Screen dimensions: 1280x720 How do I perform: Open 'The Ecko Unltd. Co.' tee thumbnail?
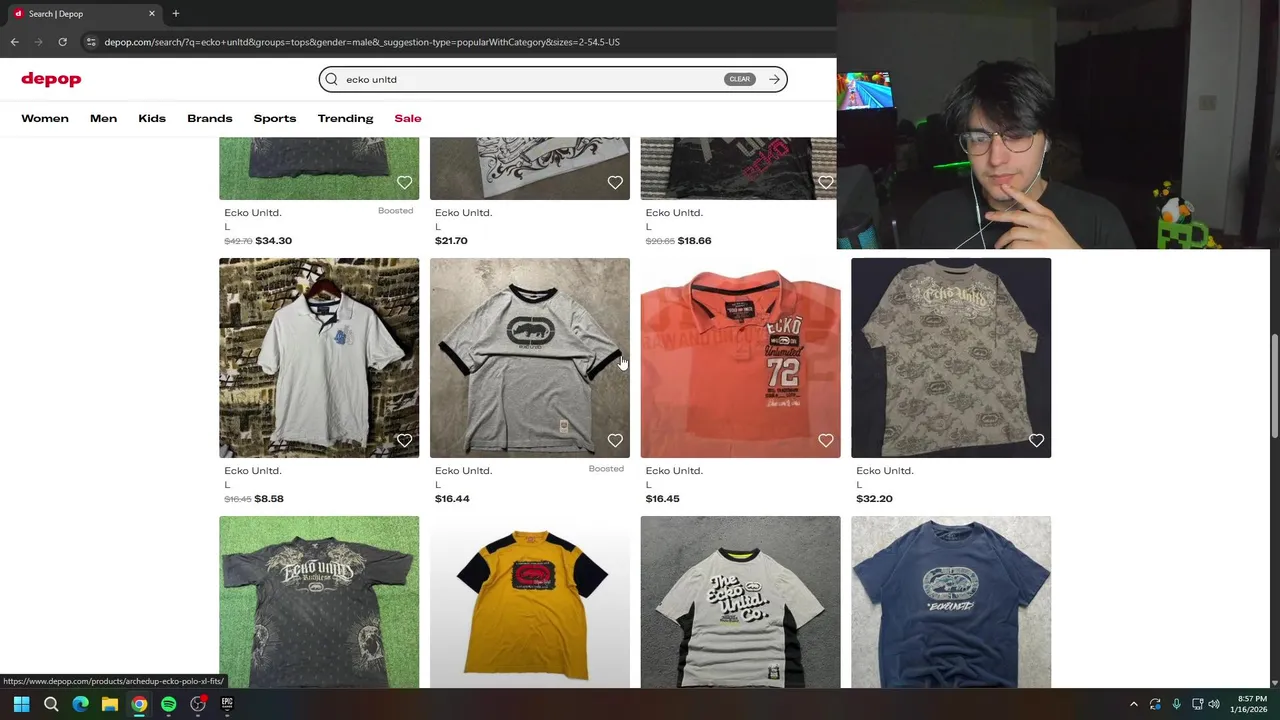pyautogui.click(x=740, y=602)
